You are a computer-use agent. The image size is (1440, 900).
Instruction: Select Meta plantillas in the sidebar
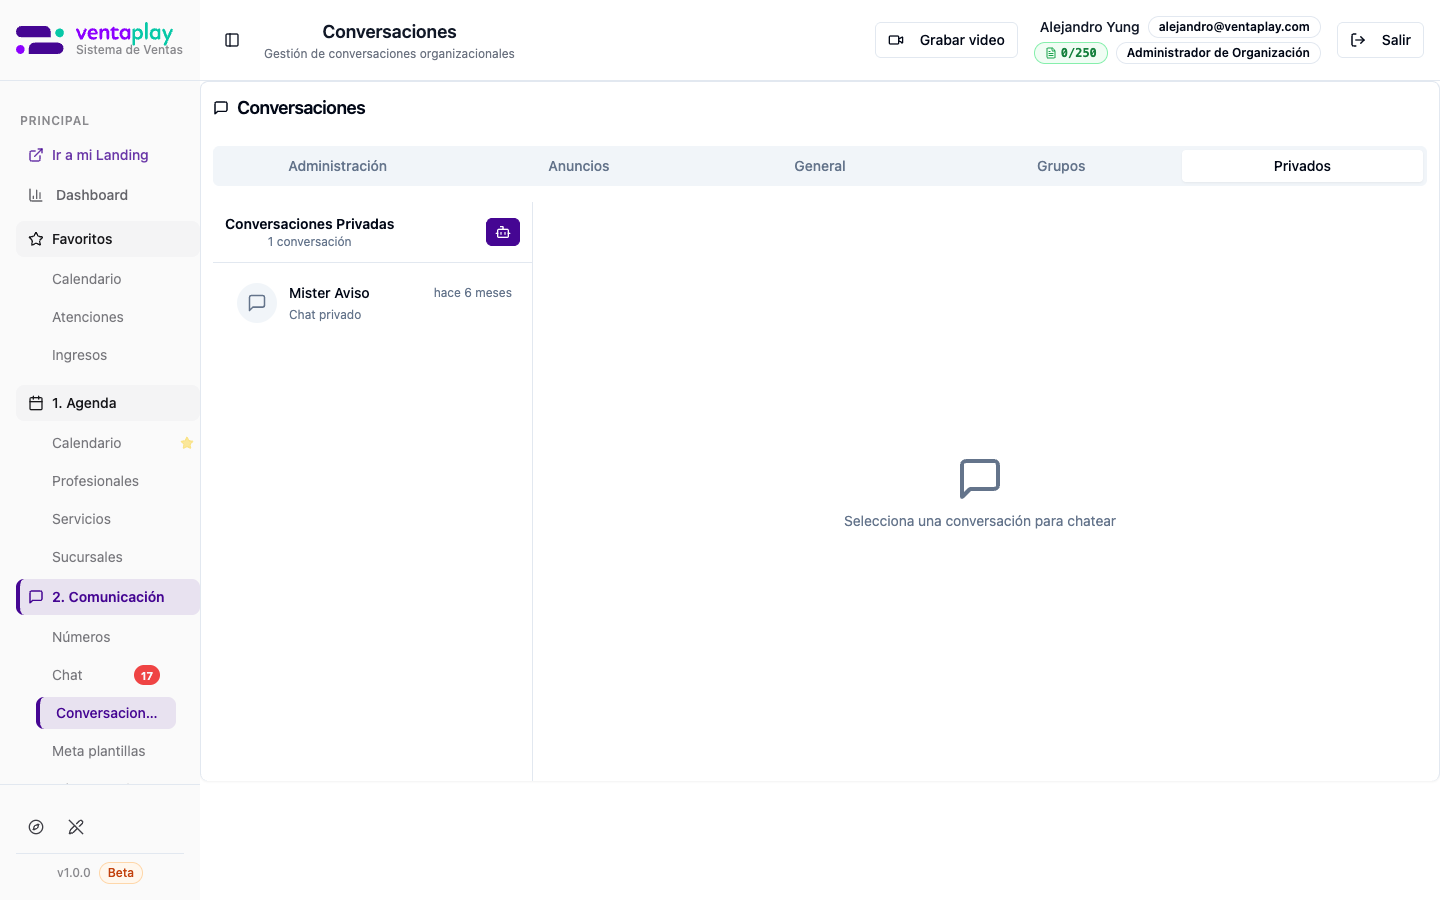pos(98,751)
